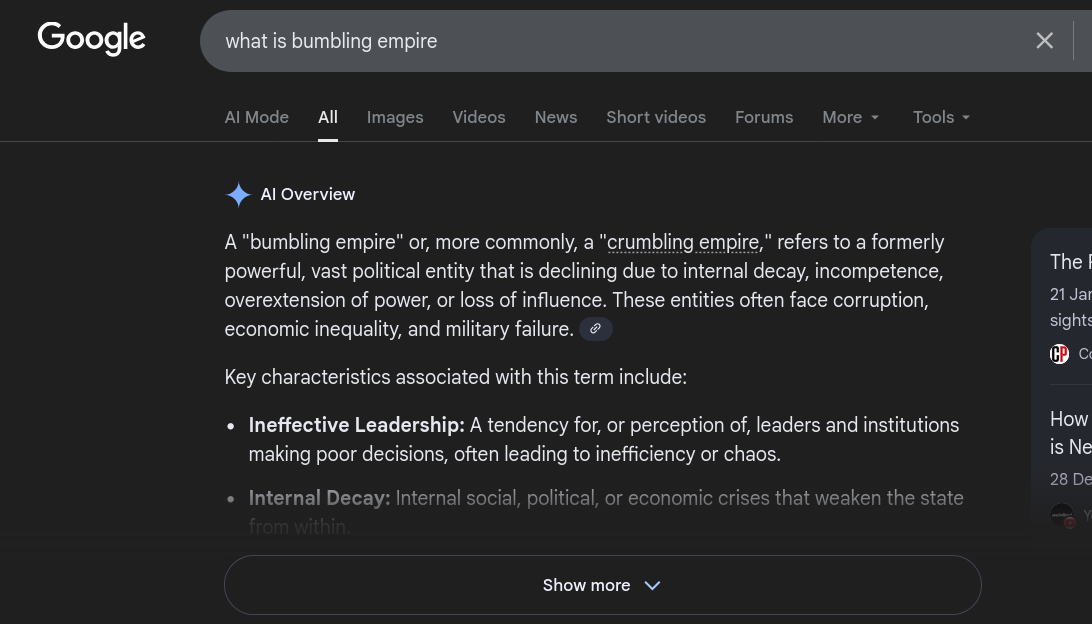Expand the More dropdown
1092x624 pixels.
tap(851, 117)
